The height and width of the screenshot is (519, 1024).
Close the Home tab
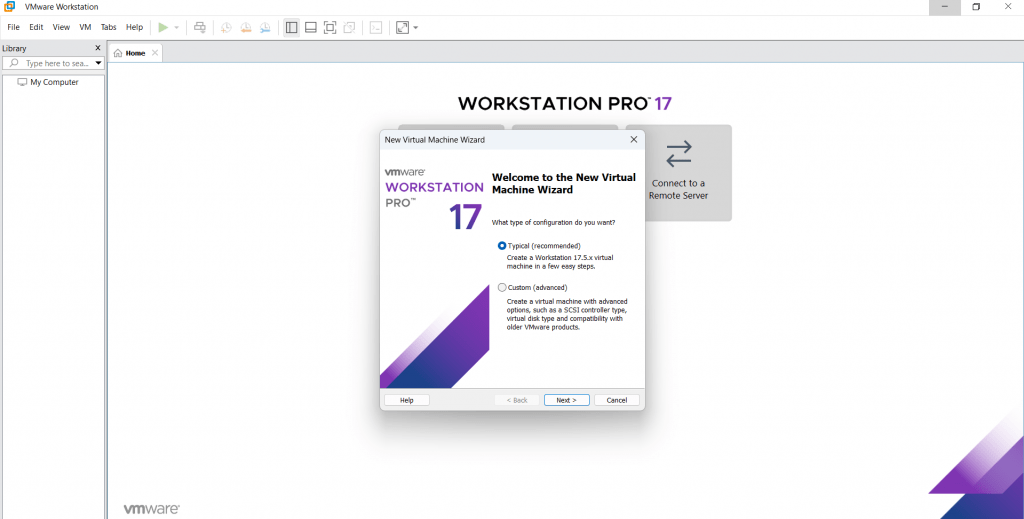(x=155, y=53)
